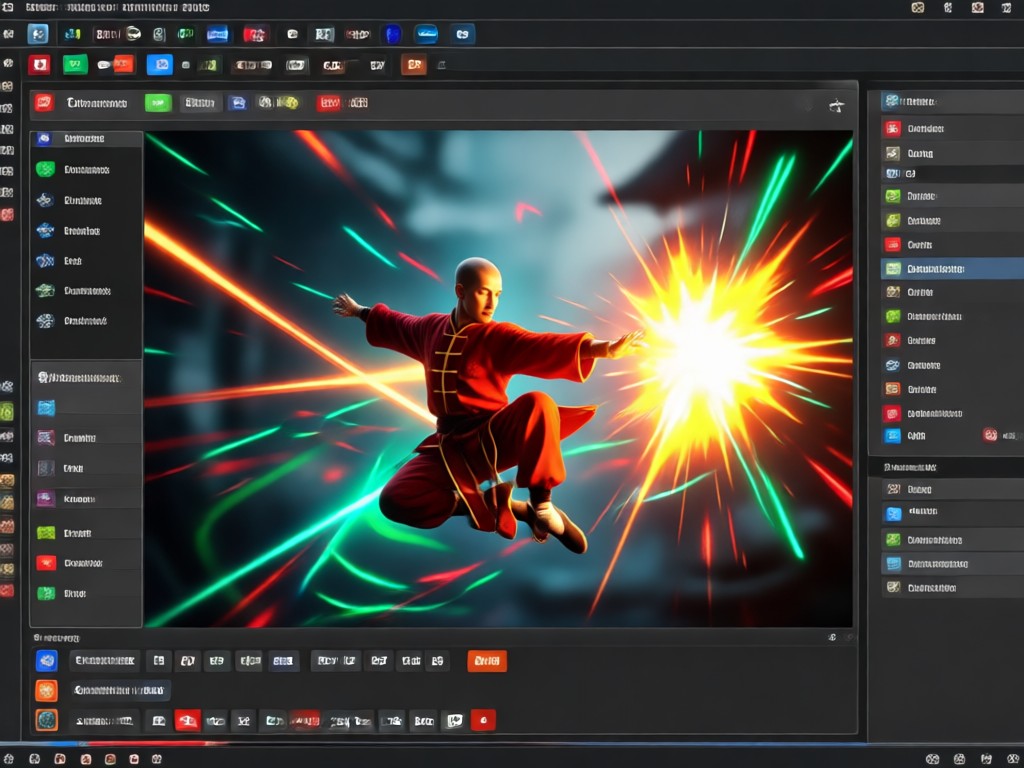Image resolution: width=1024 pixels, height=768 pixels.
Task: Click the blue oval icon in the top toolbar
Action: tap(426, 34)
